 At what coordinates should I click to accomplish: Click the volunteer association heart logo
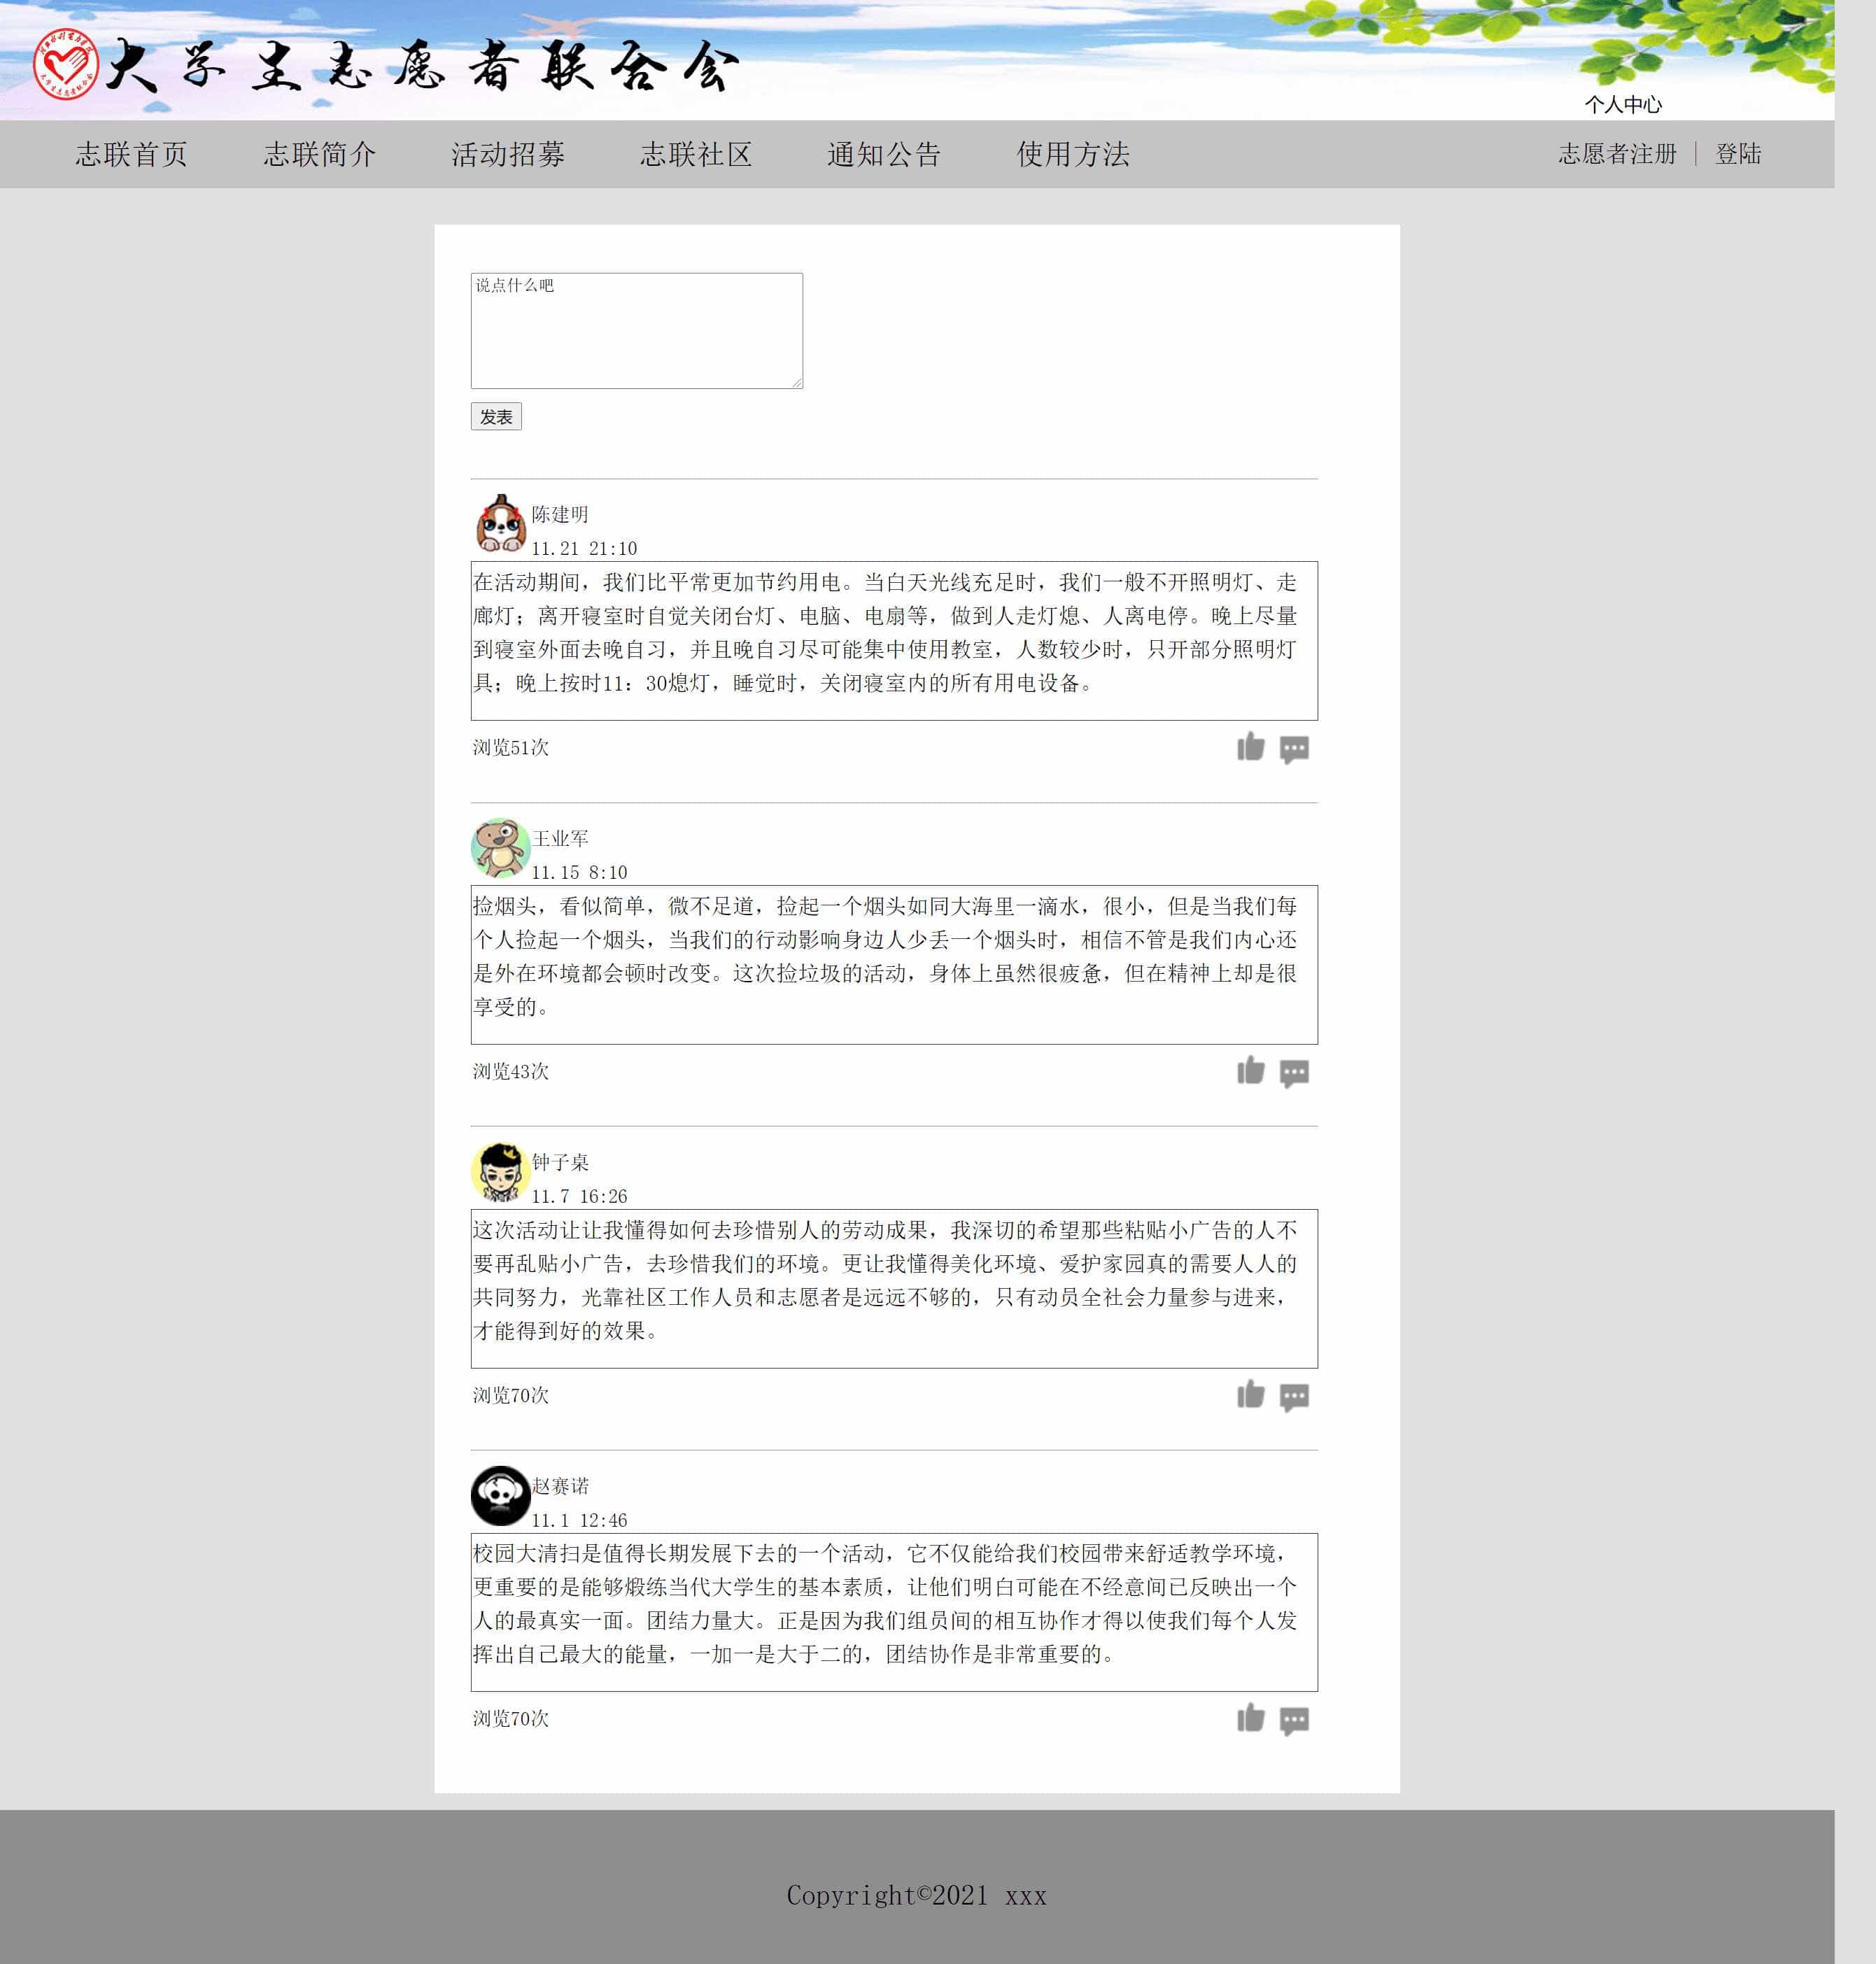65,65
